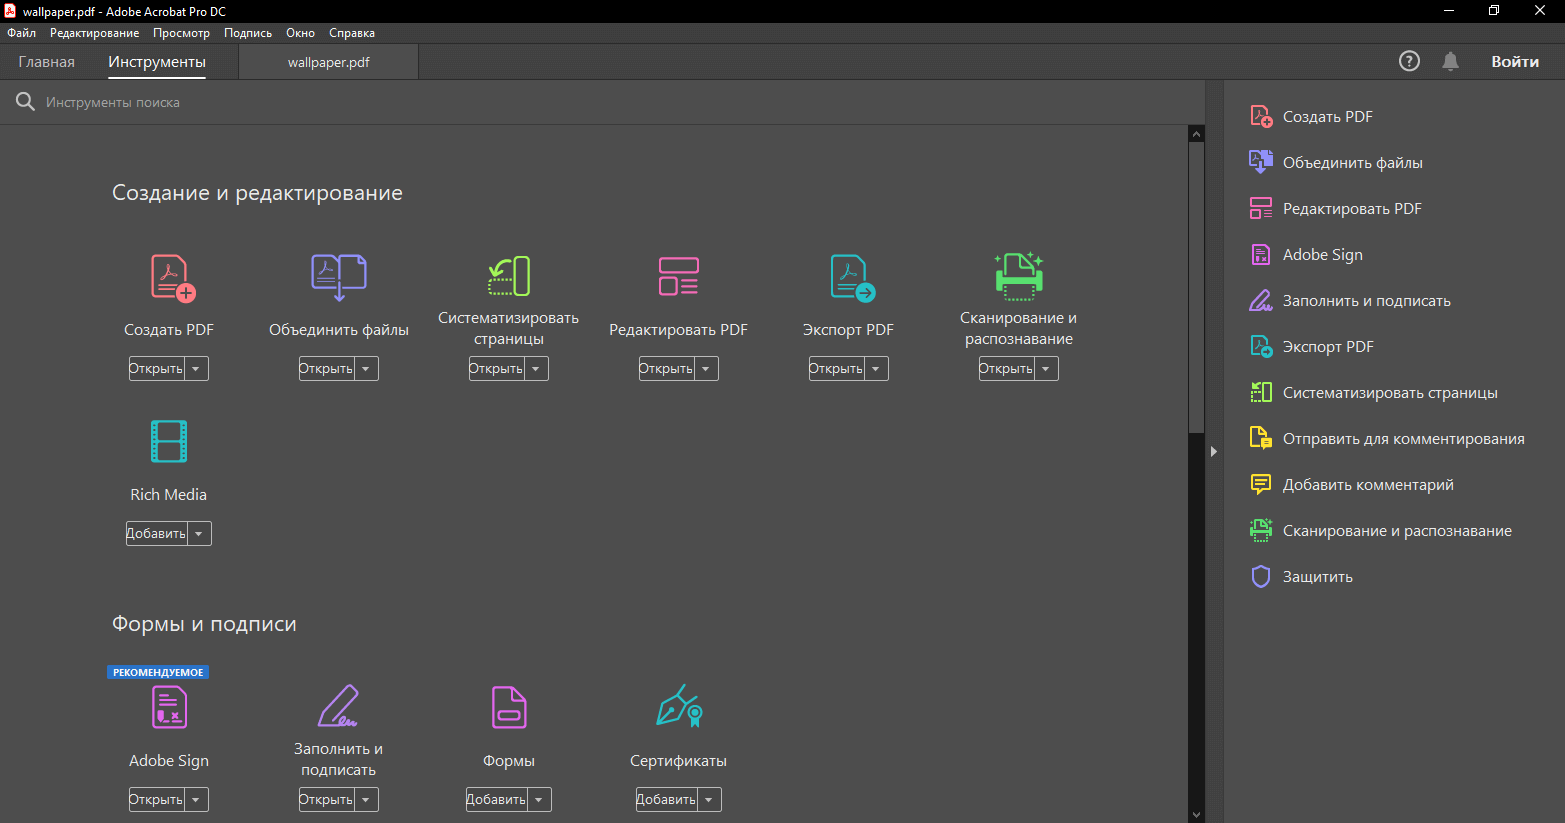Screen dimensions: 1565x823
Task: Switch to the wallpaper.pdf tab
Action: pos(328,62)
